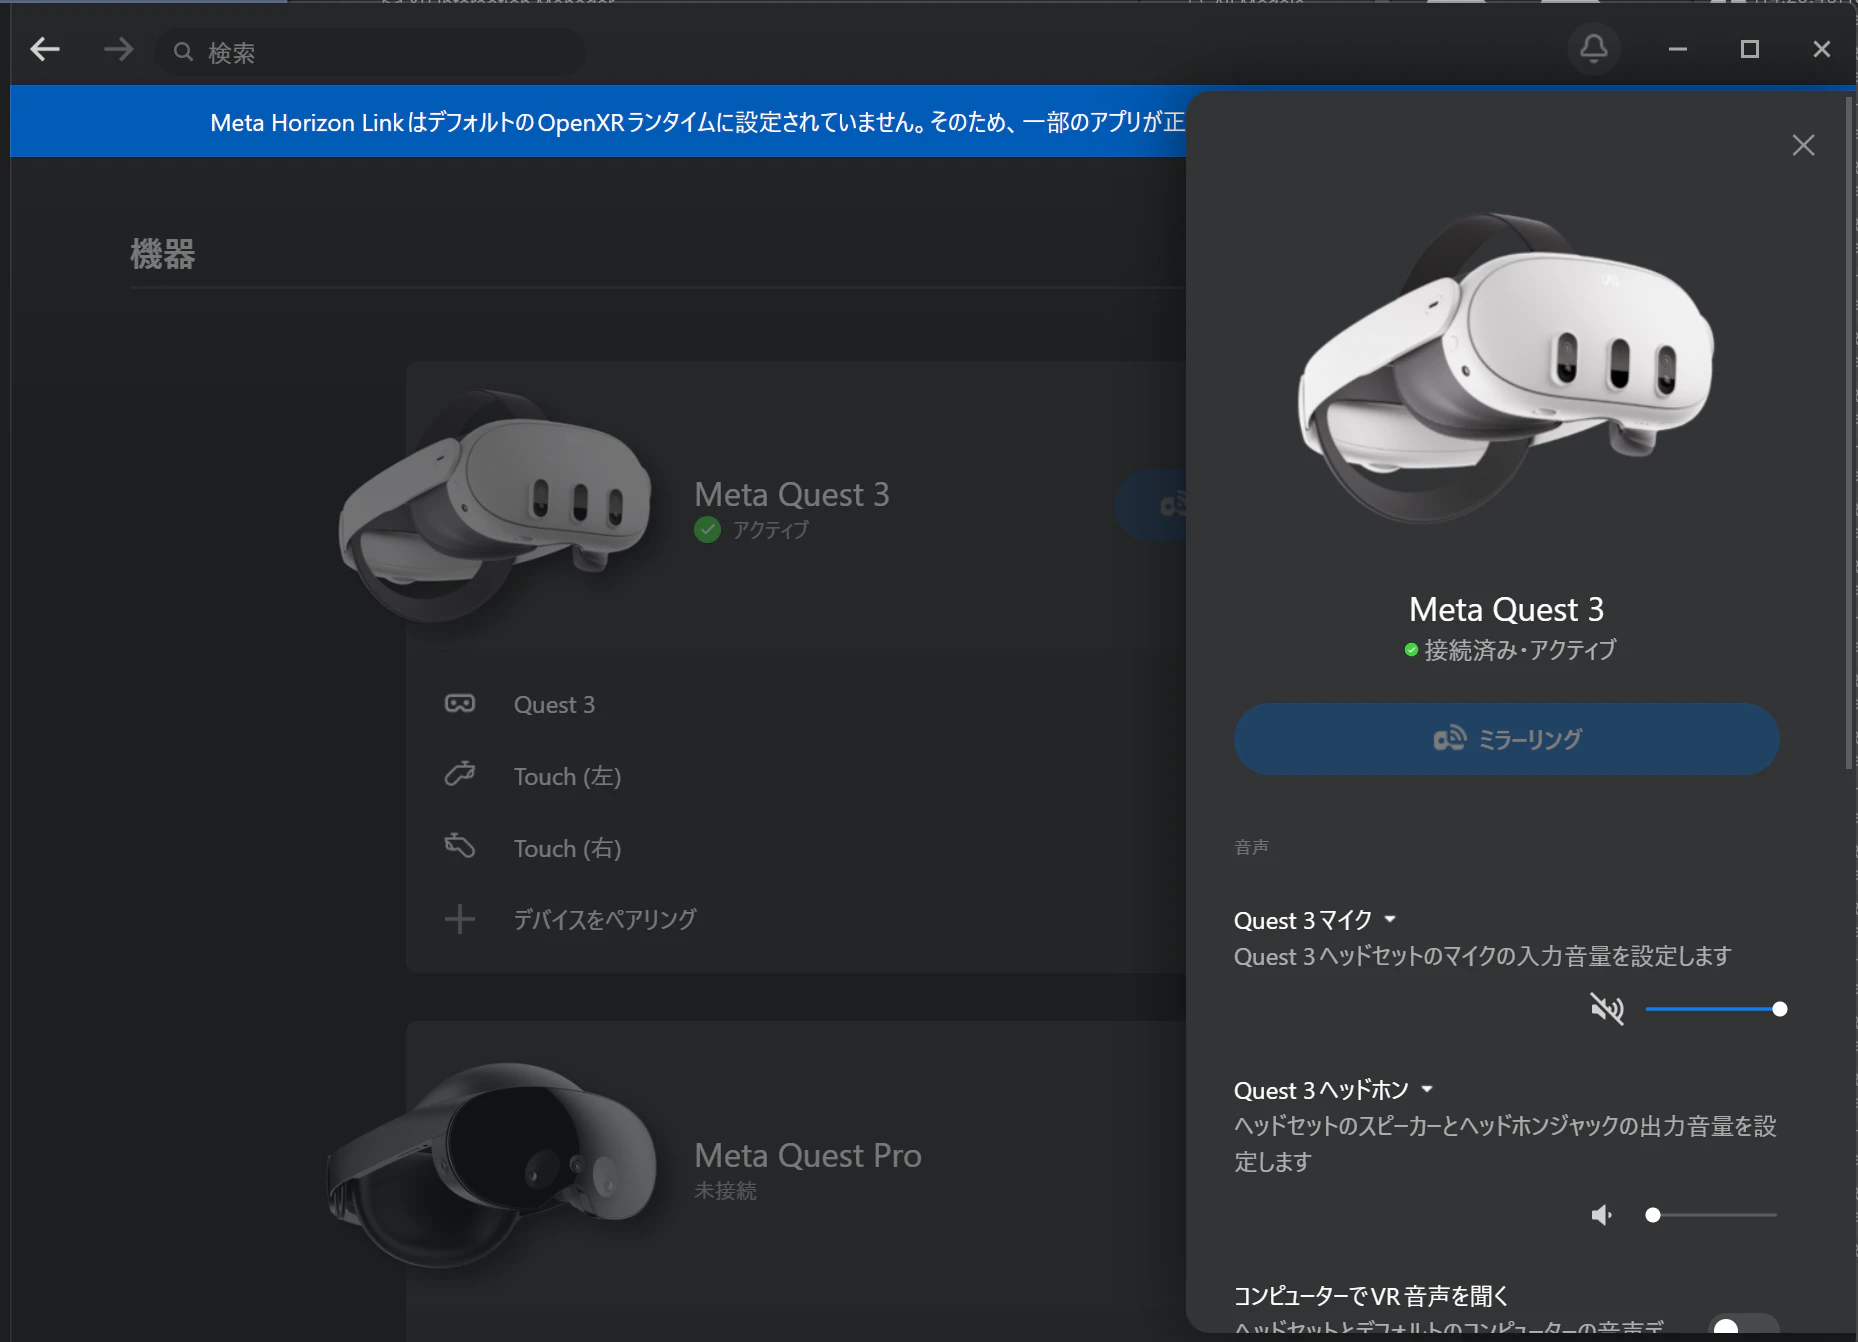
Task: Open the Meta Quest Pro device card image
Action: coord(492,1167)
